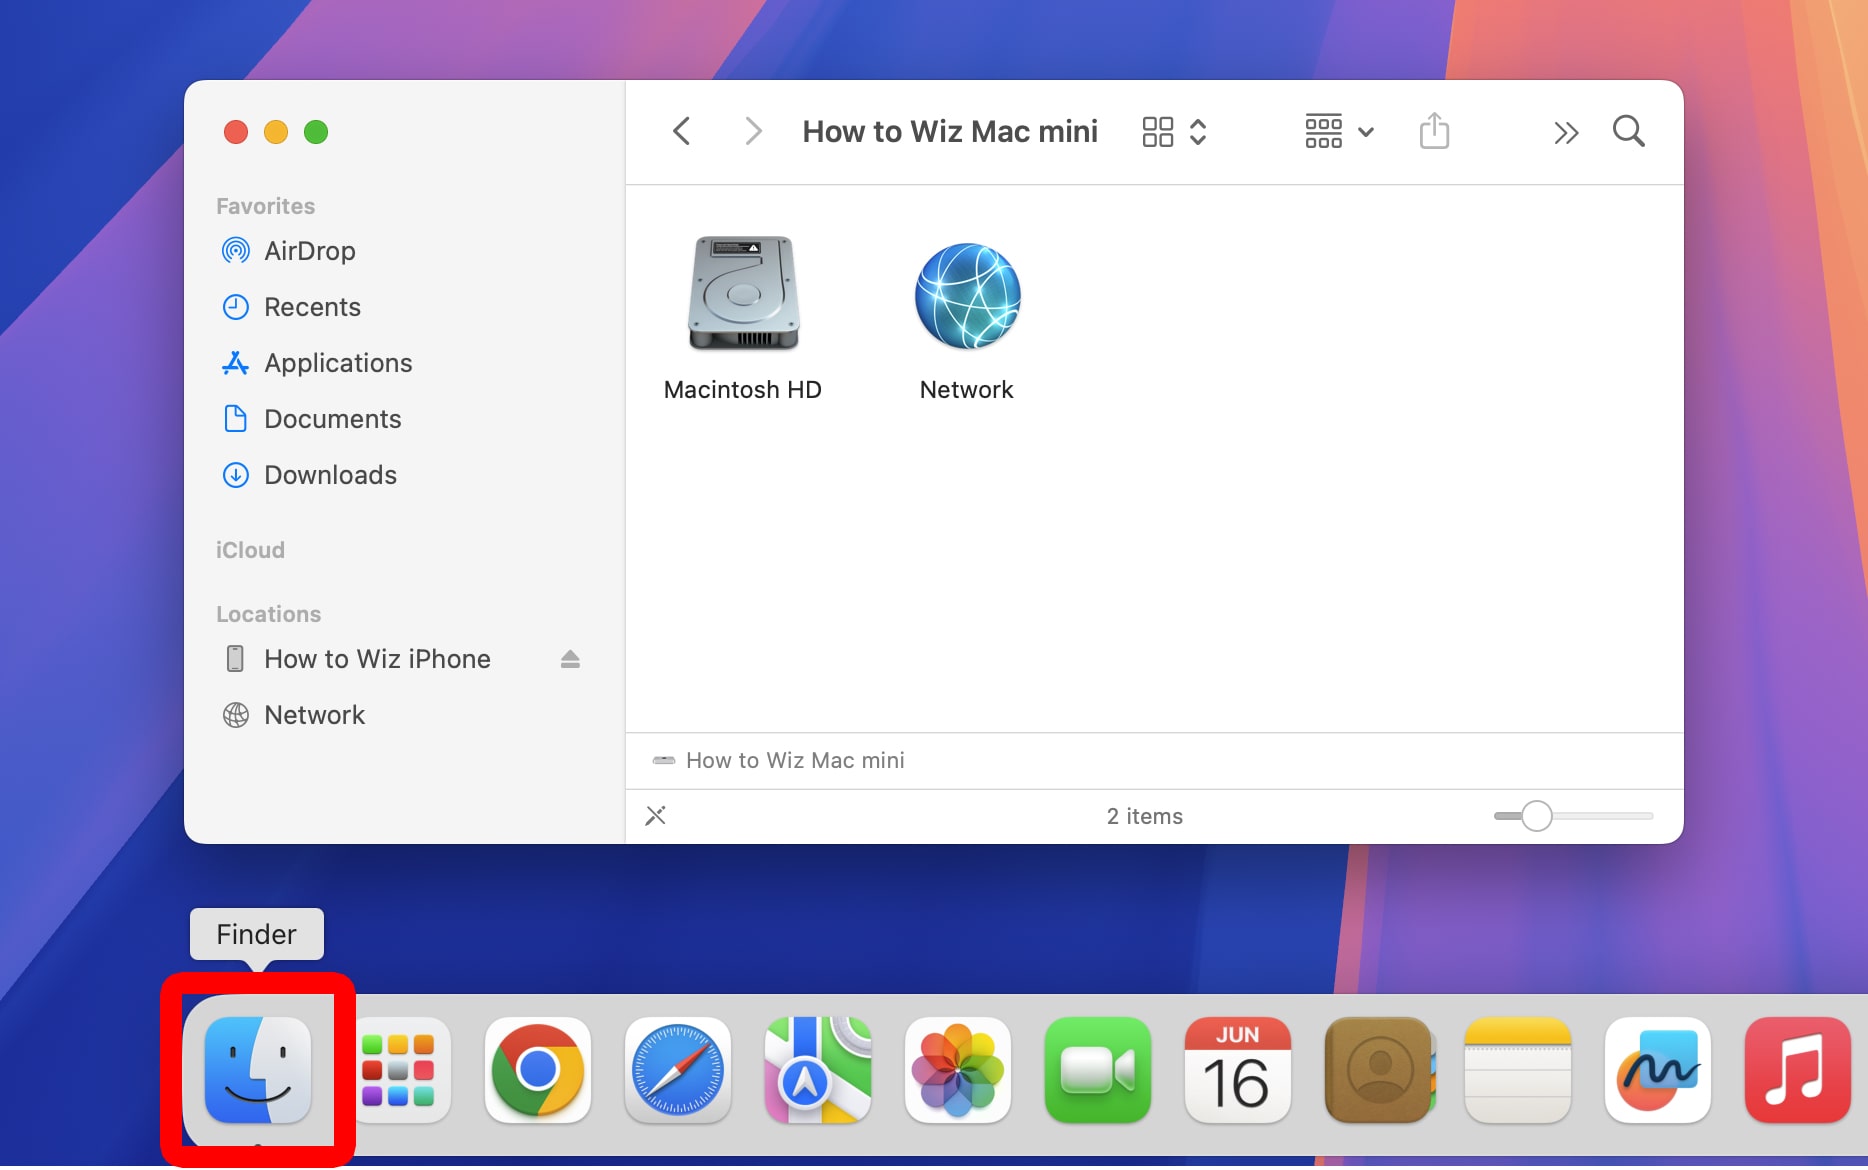Click the Search magnifying glass icon

click(1628, 131)
